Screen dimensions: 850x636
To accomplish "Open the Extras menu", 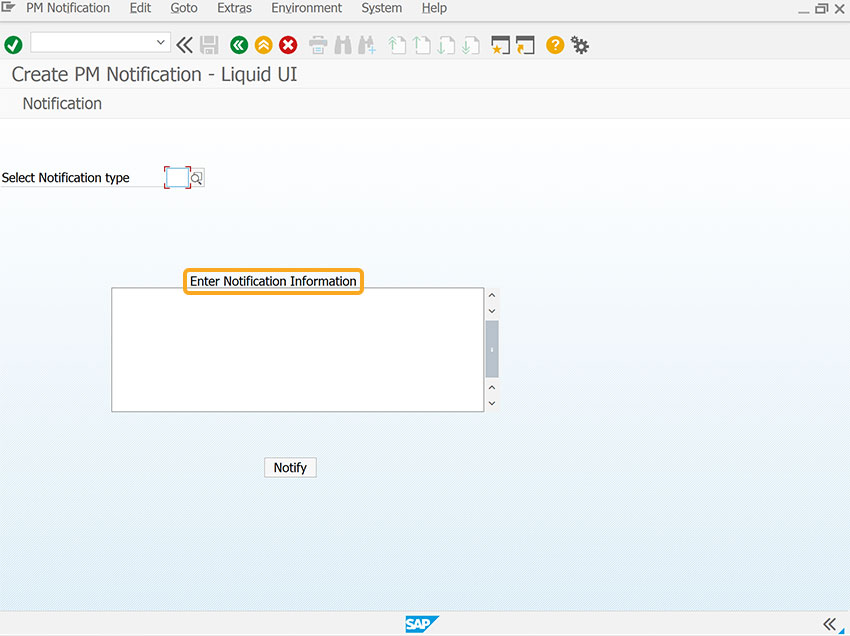I will (234, 8).
